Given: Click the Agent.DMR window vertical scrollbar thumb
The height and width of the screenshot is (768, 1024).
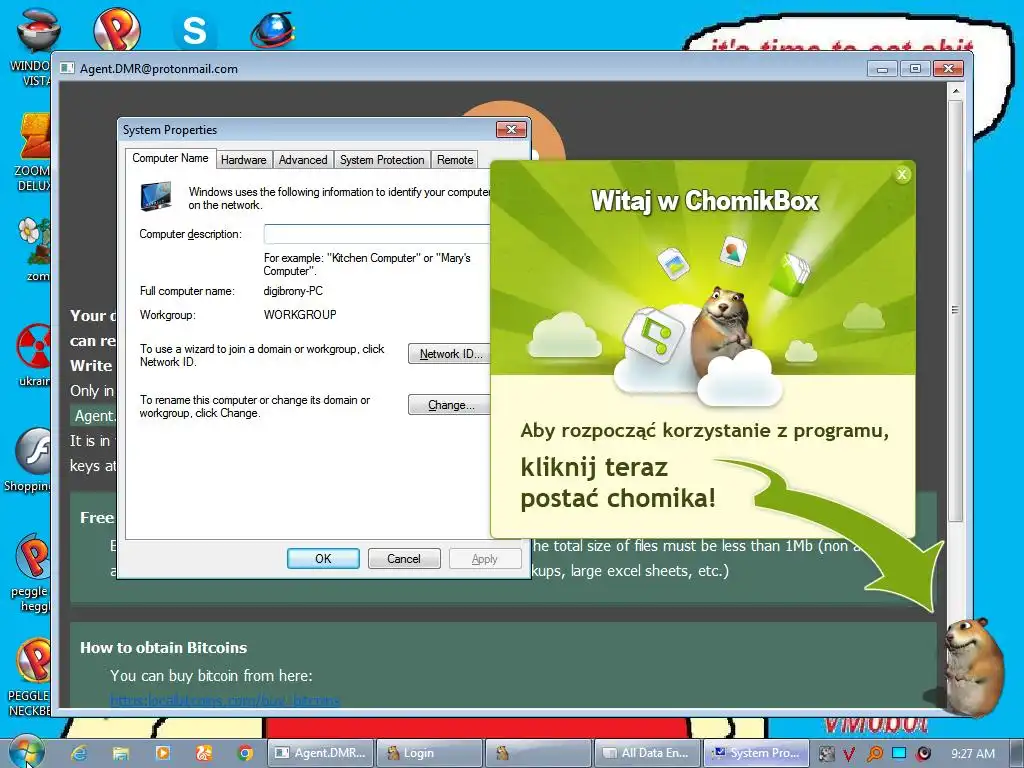Looking at the screenshot, I should coord(955,310).
